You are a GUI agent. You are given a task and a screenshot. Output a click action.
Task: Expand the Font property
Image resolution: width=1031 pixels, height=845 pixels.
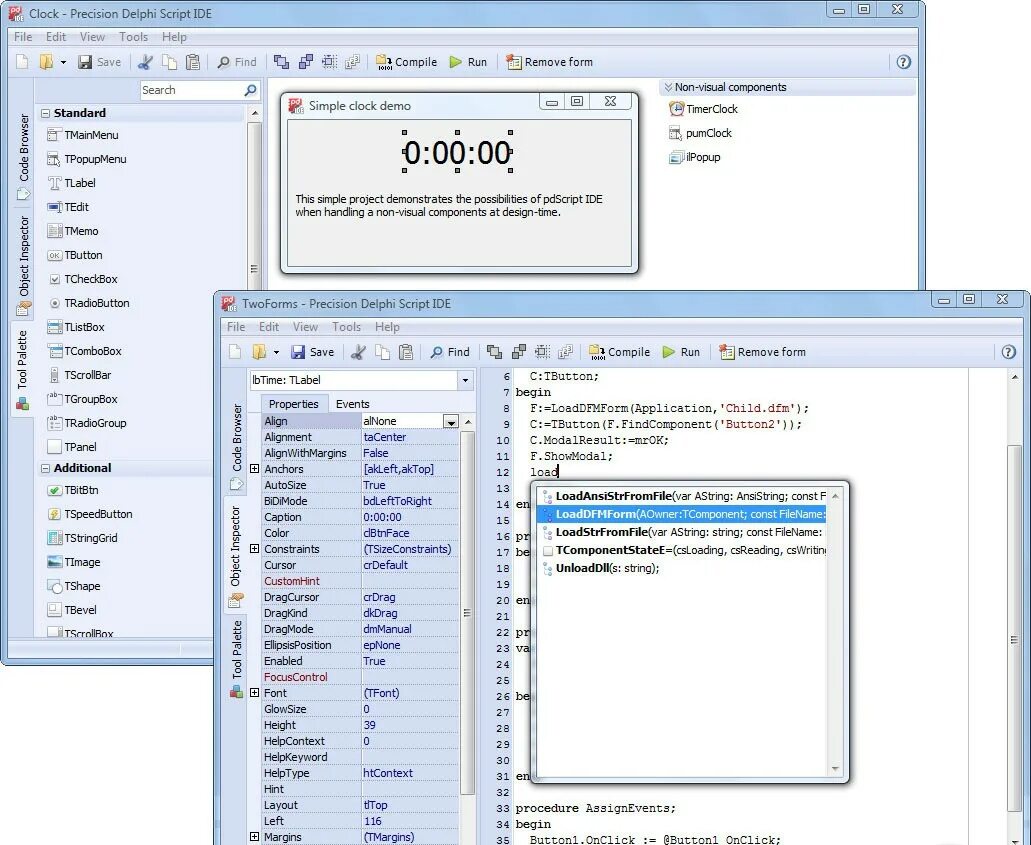[254, 692]
